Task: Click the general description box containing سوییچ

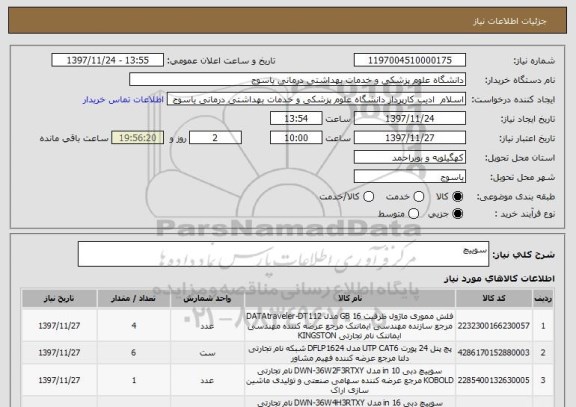Action: tap(283, 254)
